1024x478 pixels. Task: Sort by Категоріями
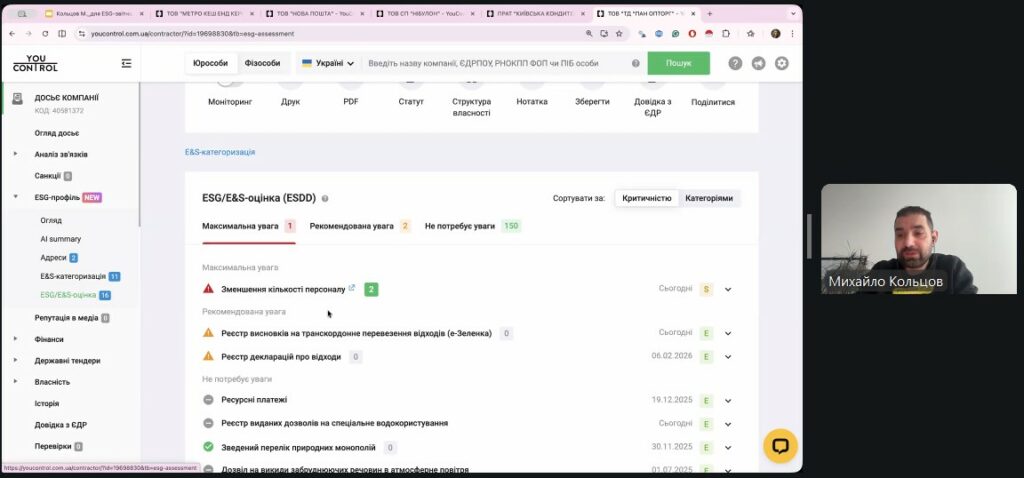pos(708,198)
